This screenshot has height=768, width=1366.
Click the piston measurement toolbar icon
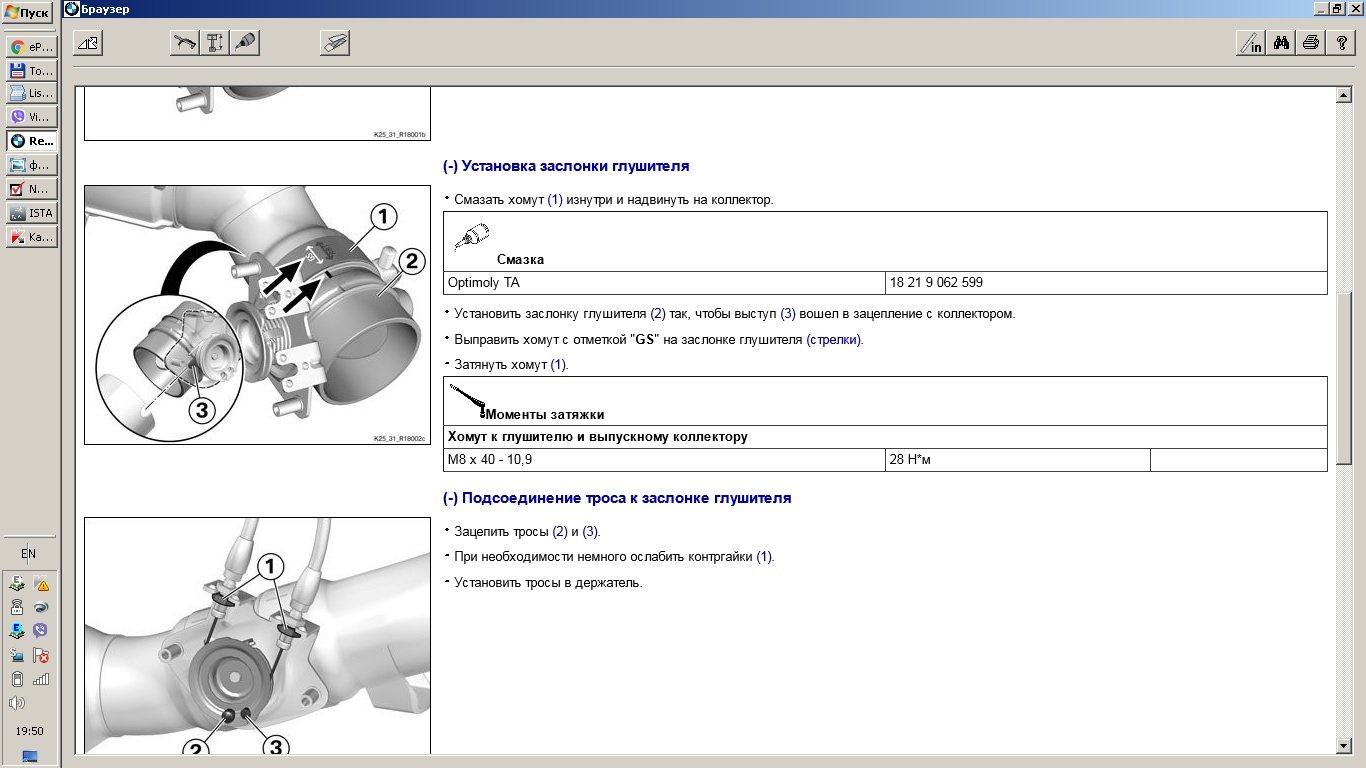(x=215, y=42)
